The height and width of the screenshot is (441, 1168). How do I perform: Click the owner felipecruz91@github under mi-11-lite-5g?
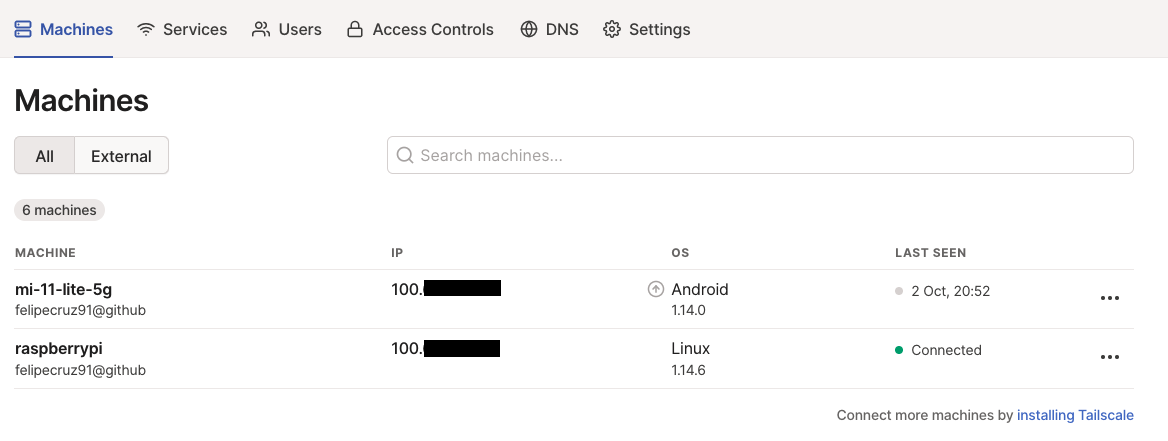pos(80,310)
